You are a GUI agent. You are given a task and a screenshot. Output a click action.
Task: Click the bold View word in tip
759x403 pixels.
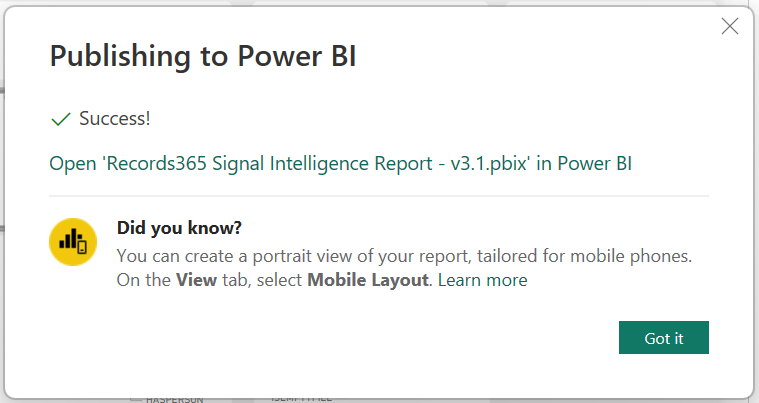pos(196,280)
